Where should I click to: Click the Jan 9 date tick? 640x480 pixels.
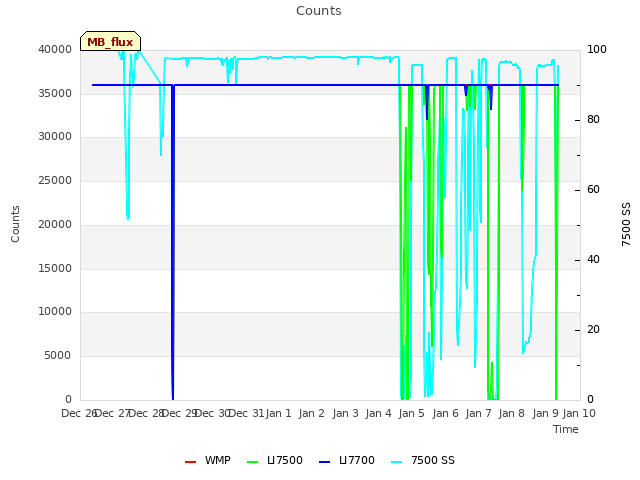545,413
